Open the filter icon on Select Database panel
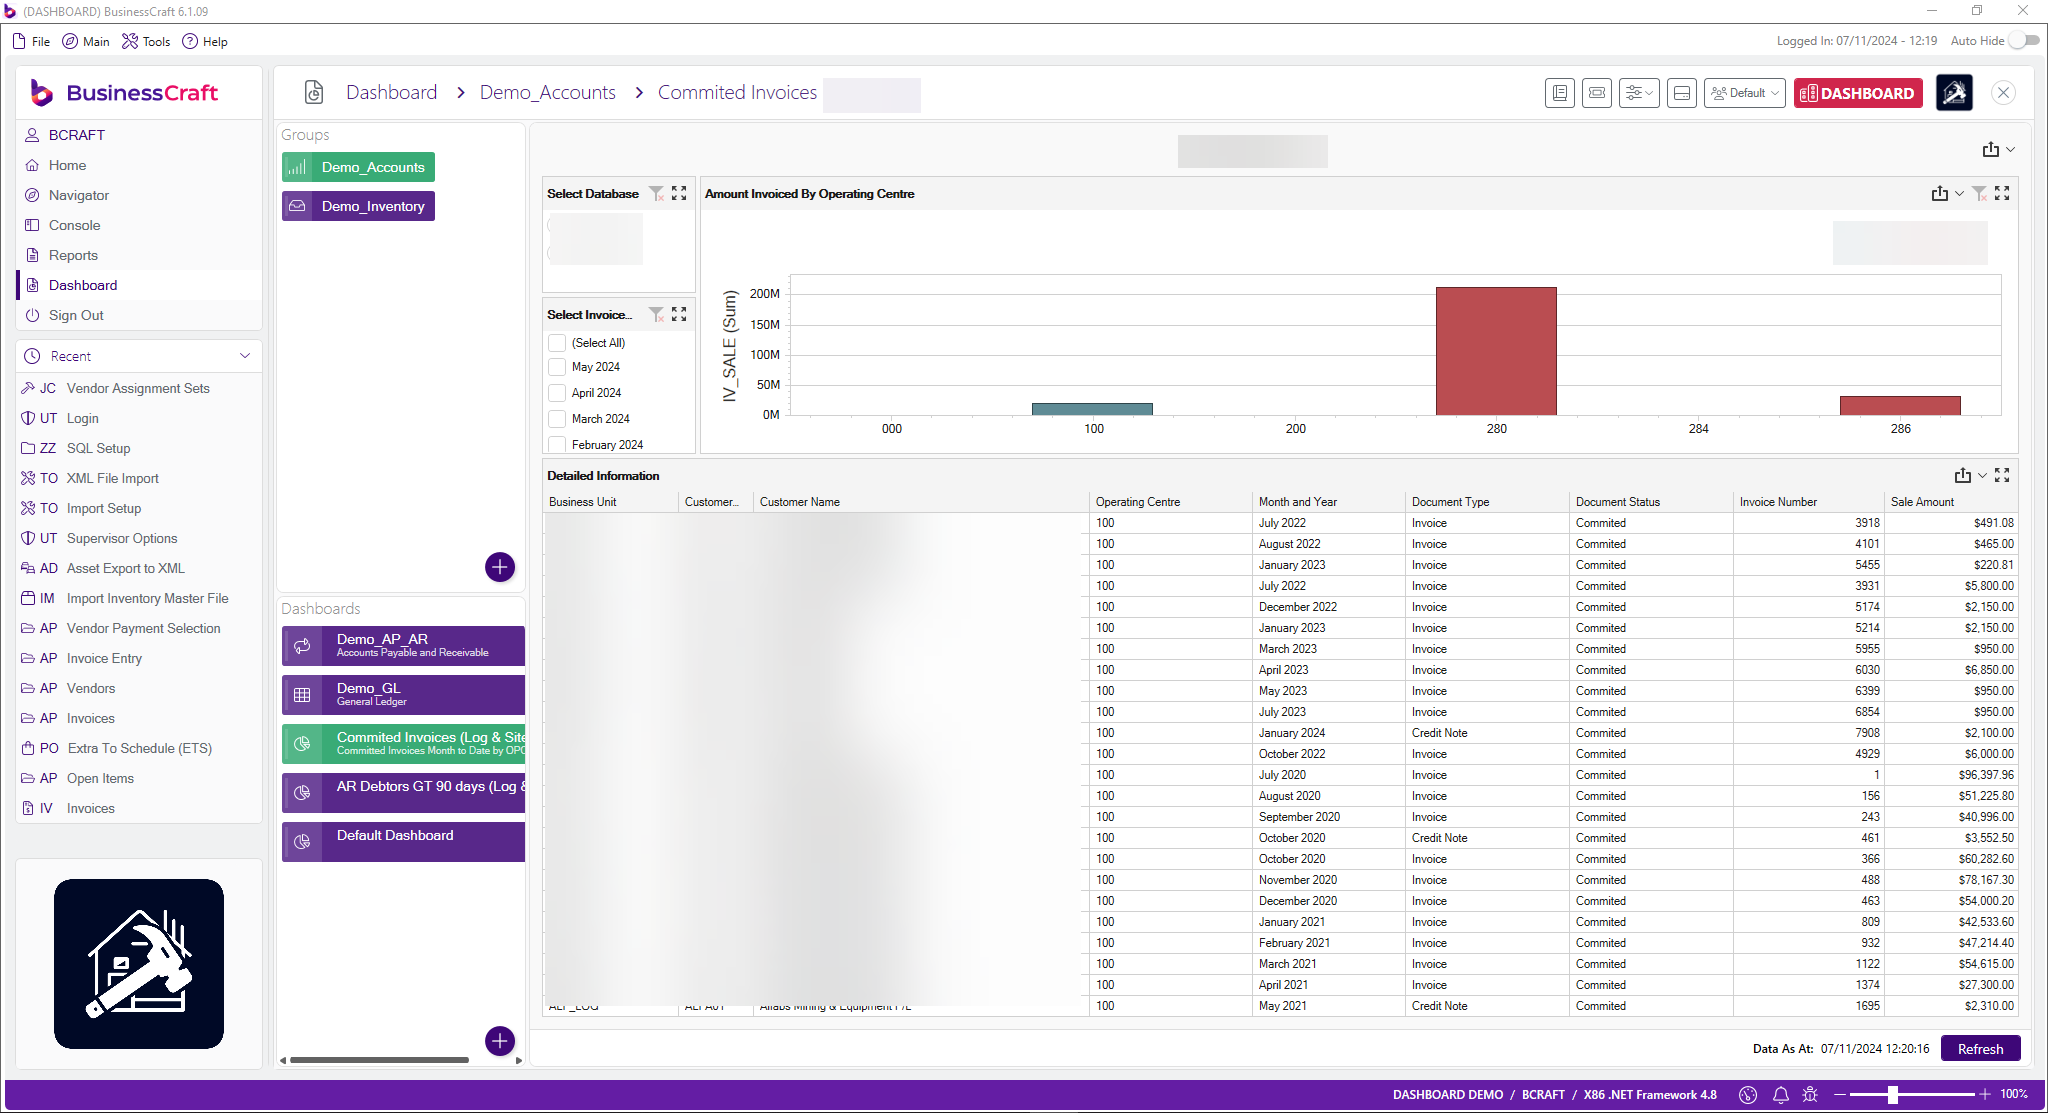The image size is (2048, 1113). tap(657, 193)
